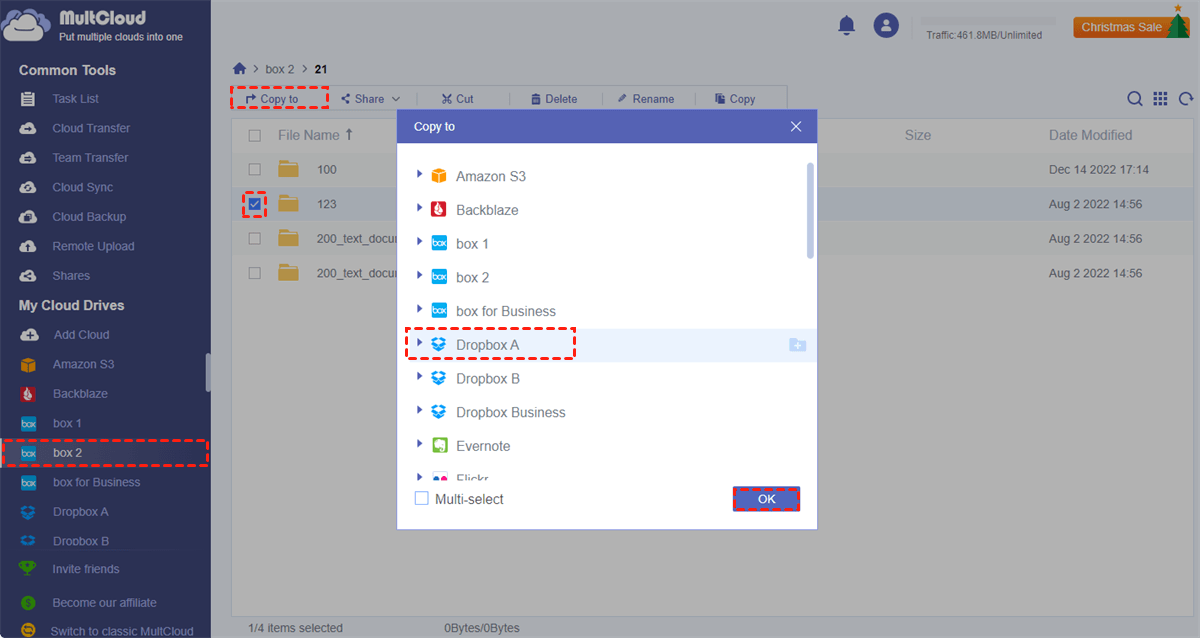Screen dimensions: 1200x638
Task: Confirm with the OK button
Action: [x=766, y=499]
